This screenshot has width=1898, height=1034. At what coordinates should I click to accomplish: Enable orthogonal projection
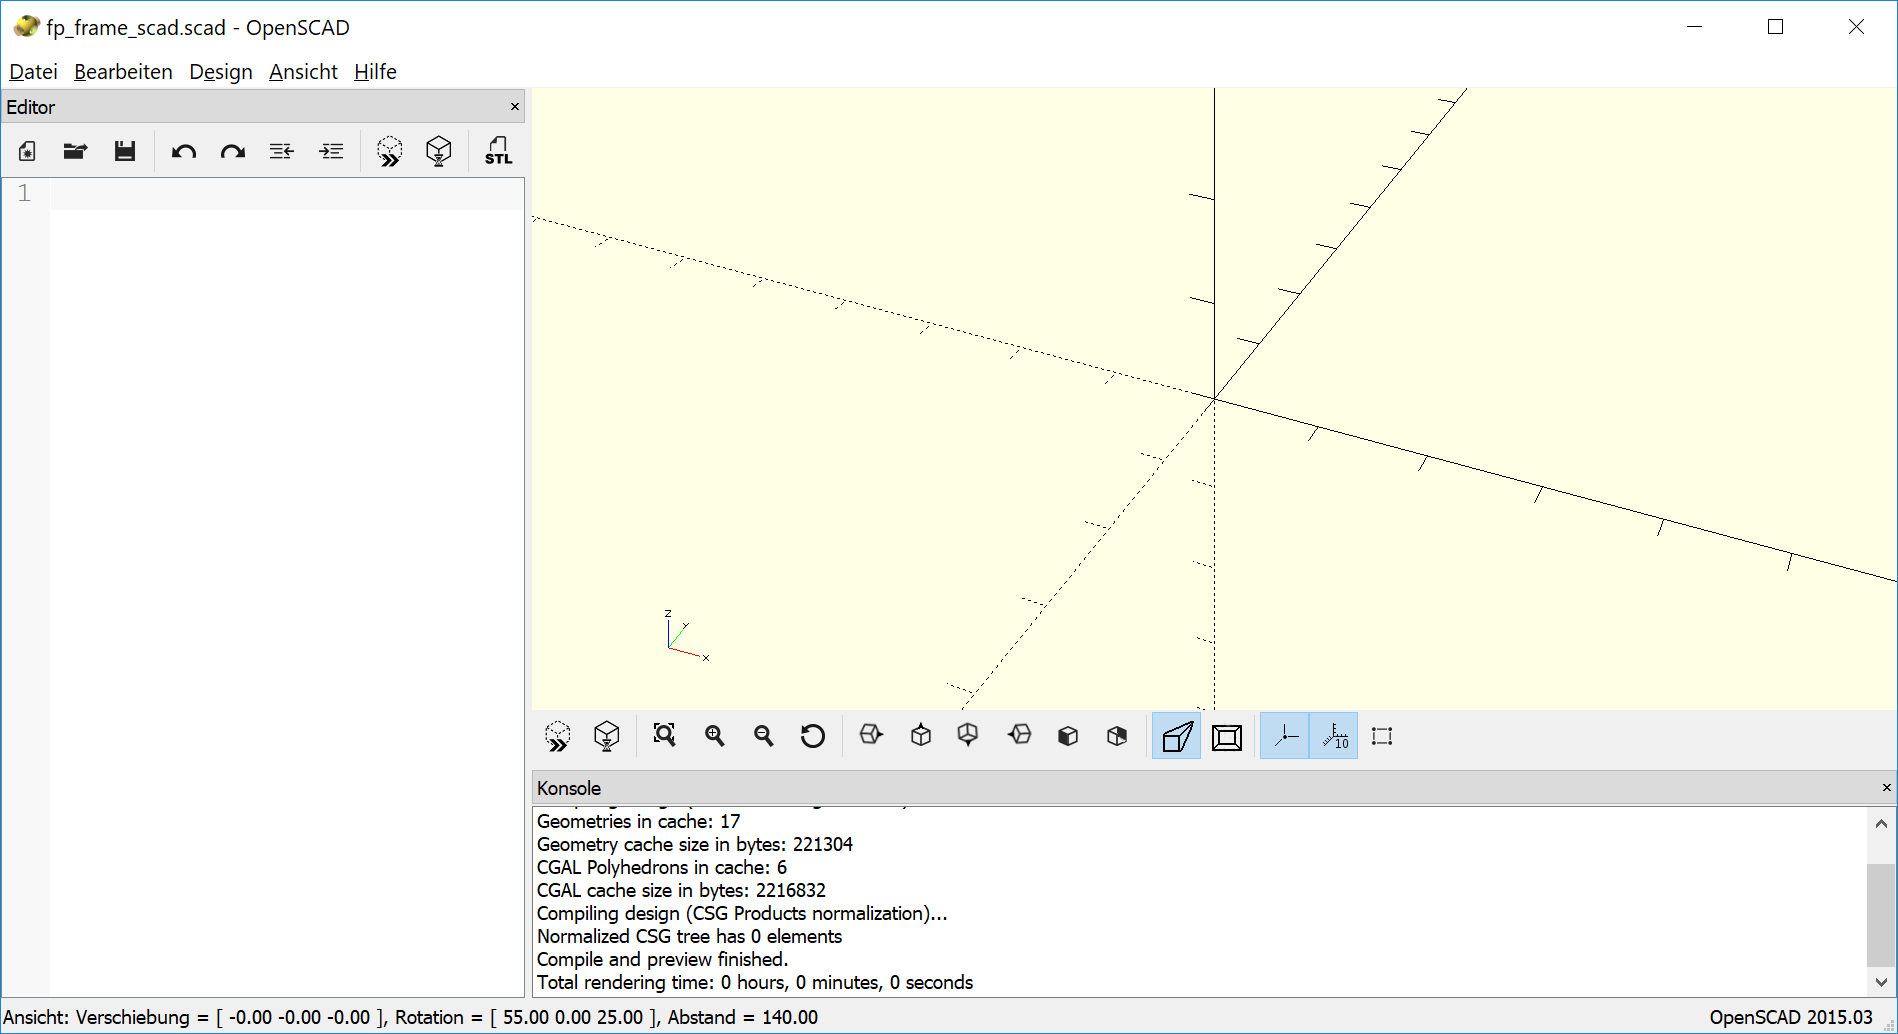coord(1226,735)
